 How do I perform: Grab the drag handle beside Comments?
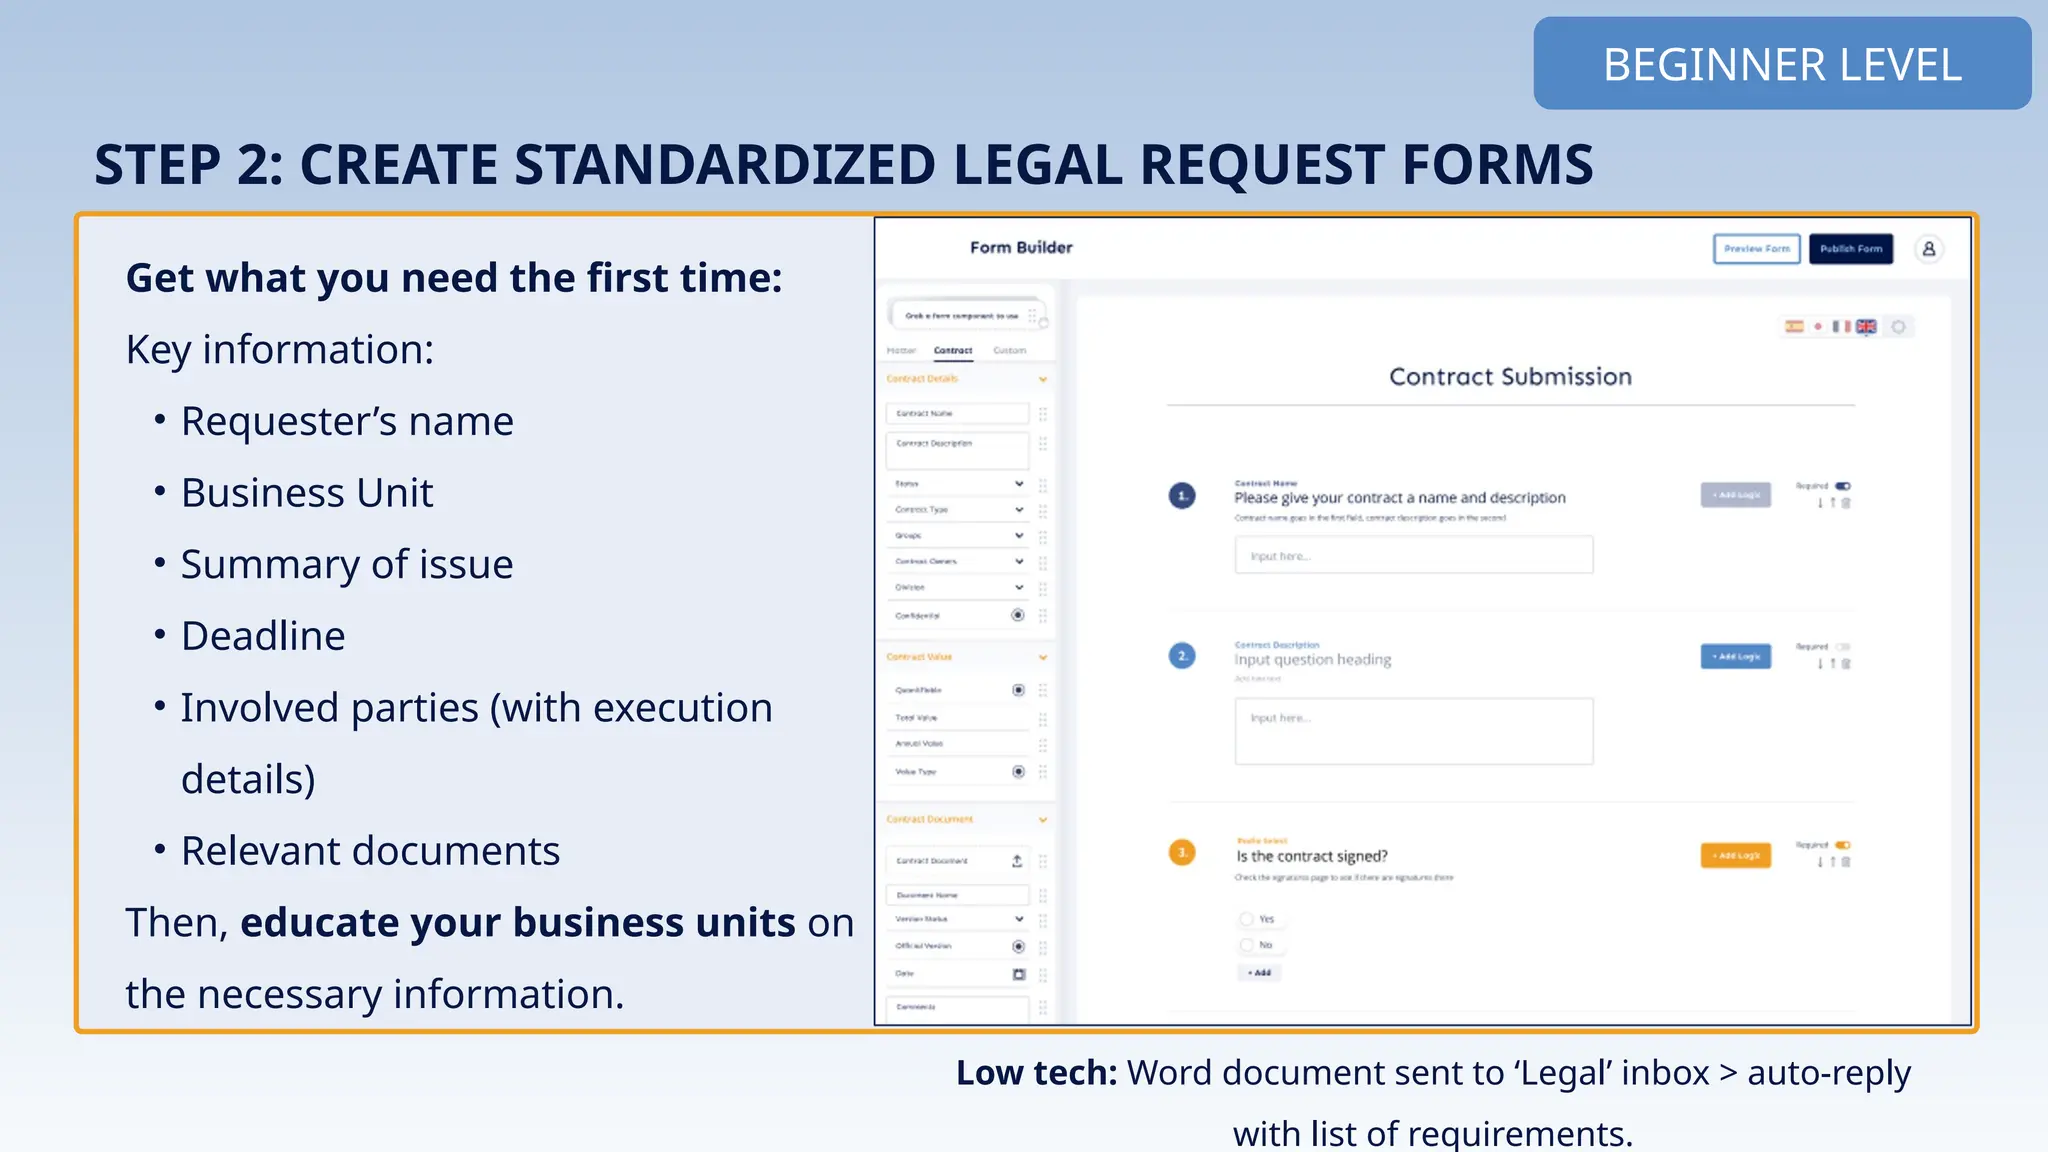(x=1043, y=1007)
